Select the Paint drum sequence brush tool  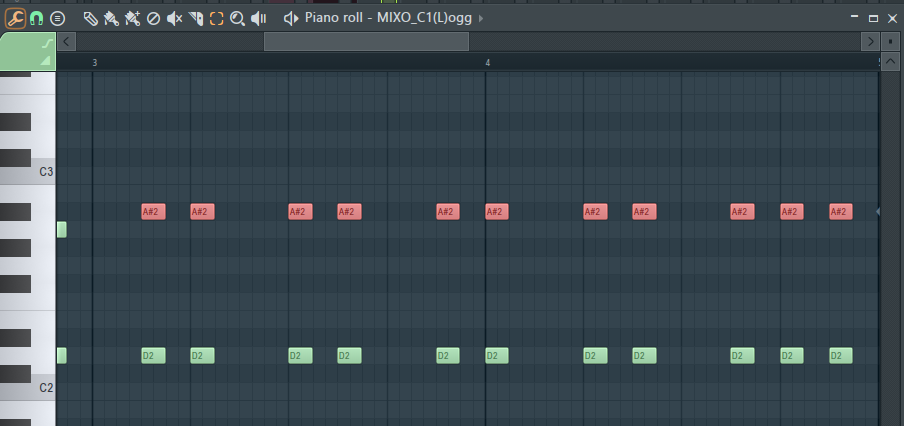132,18
